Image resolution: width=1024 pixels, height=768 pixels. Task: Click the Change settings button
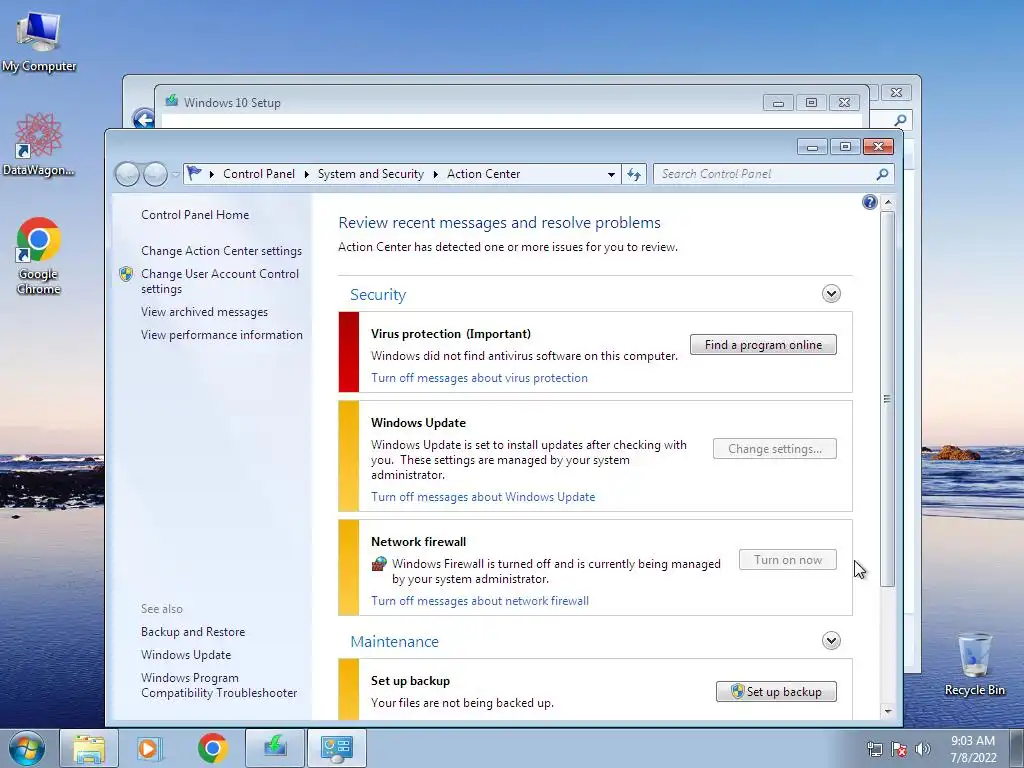775,449
